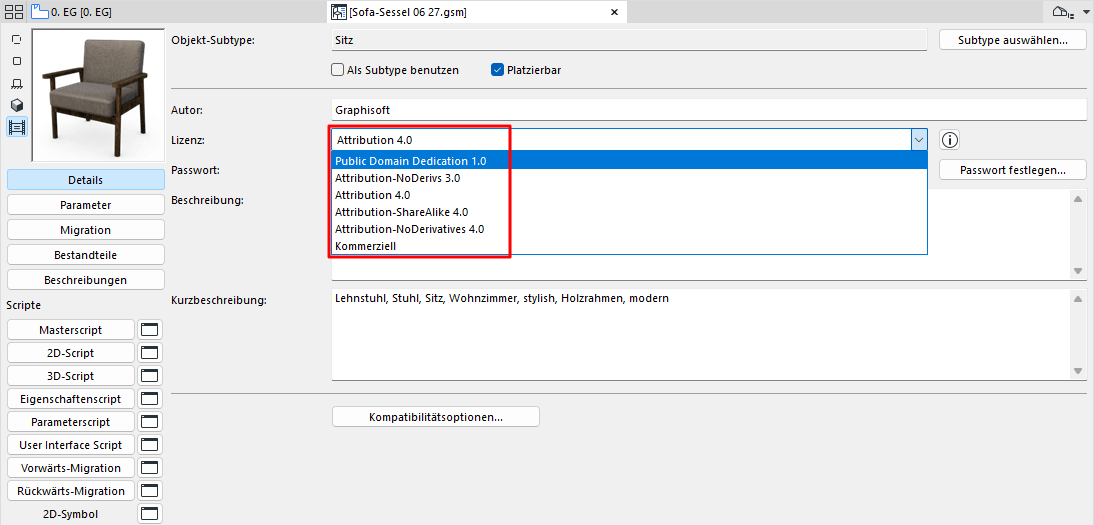Select the 3D view preview icon

tap(17, 105)
